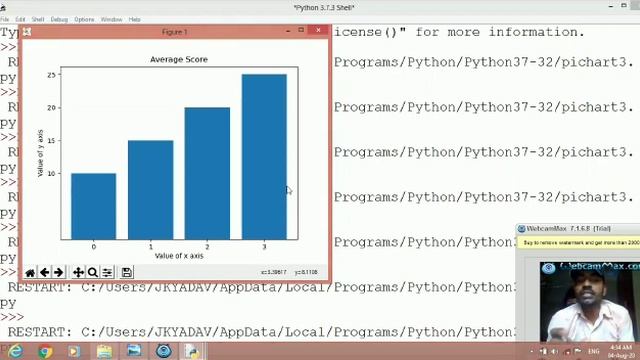
Task: Open the picture viewer taskbar icon
Action: [x=134, y=351]
